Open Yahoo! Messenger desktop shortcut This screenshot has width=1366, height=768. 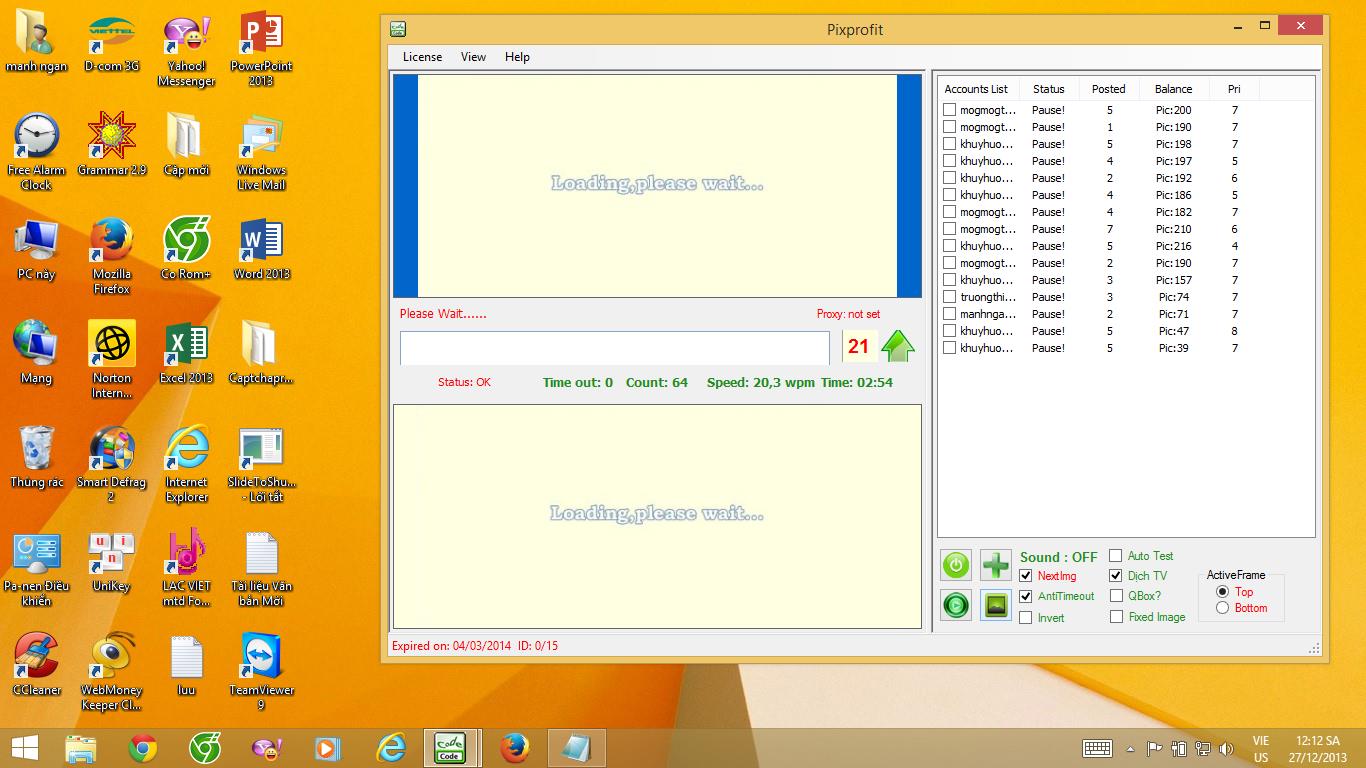186,48
